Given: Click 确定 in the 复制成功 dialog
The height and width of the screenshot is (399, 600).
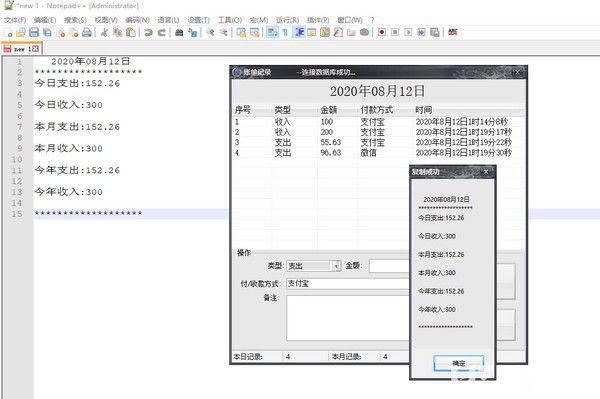Looking at the screenshot, I should [458, 363].
